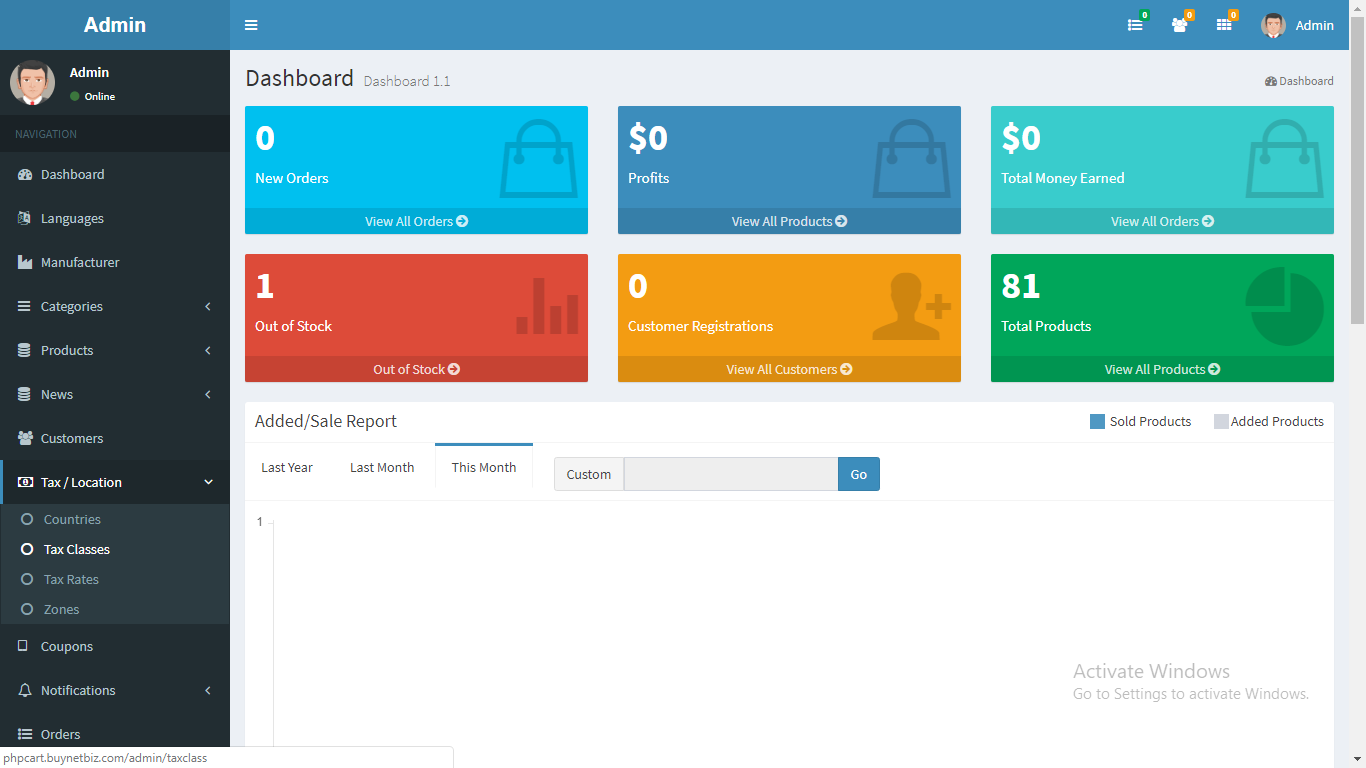Toggle the sidebar with the hamburger icon
1366x768 pixels.
251,25
